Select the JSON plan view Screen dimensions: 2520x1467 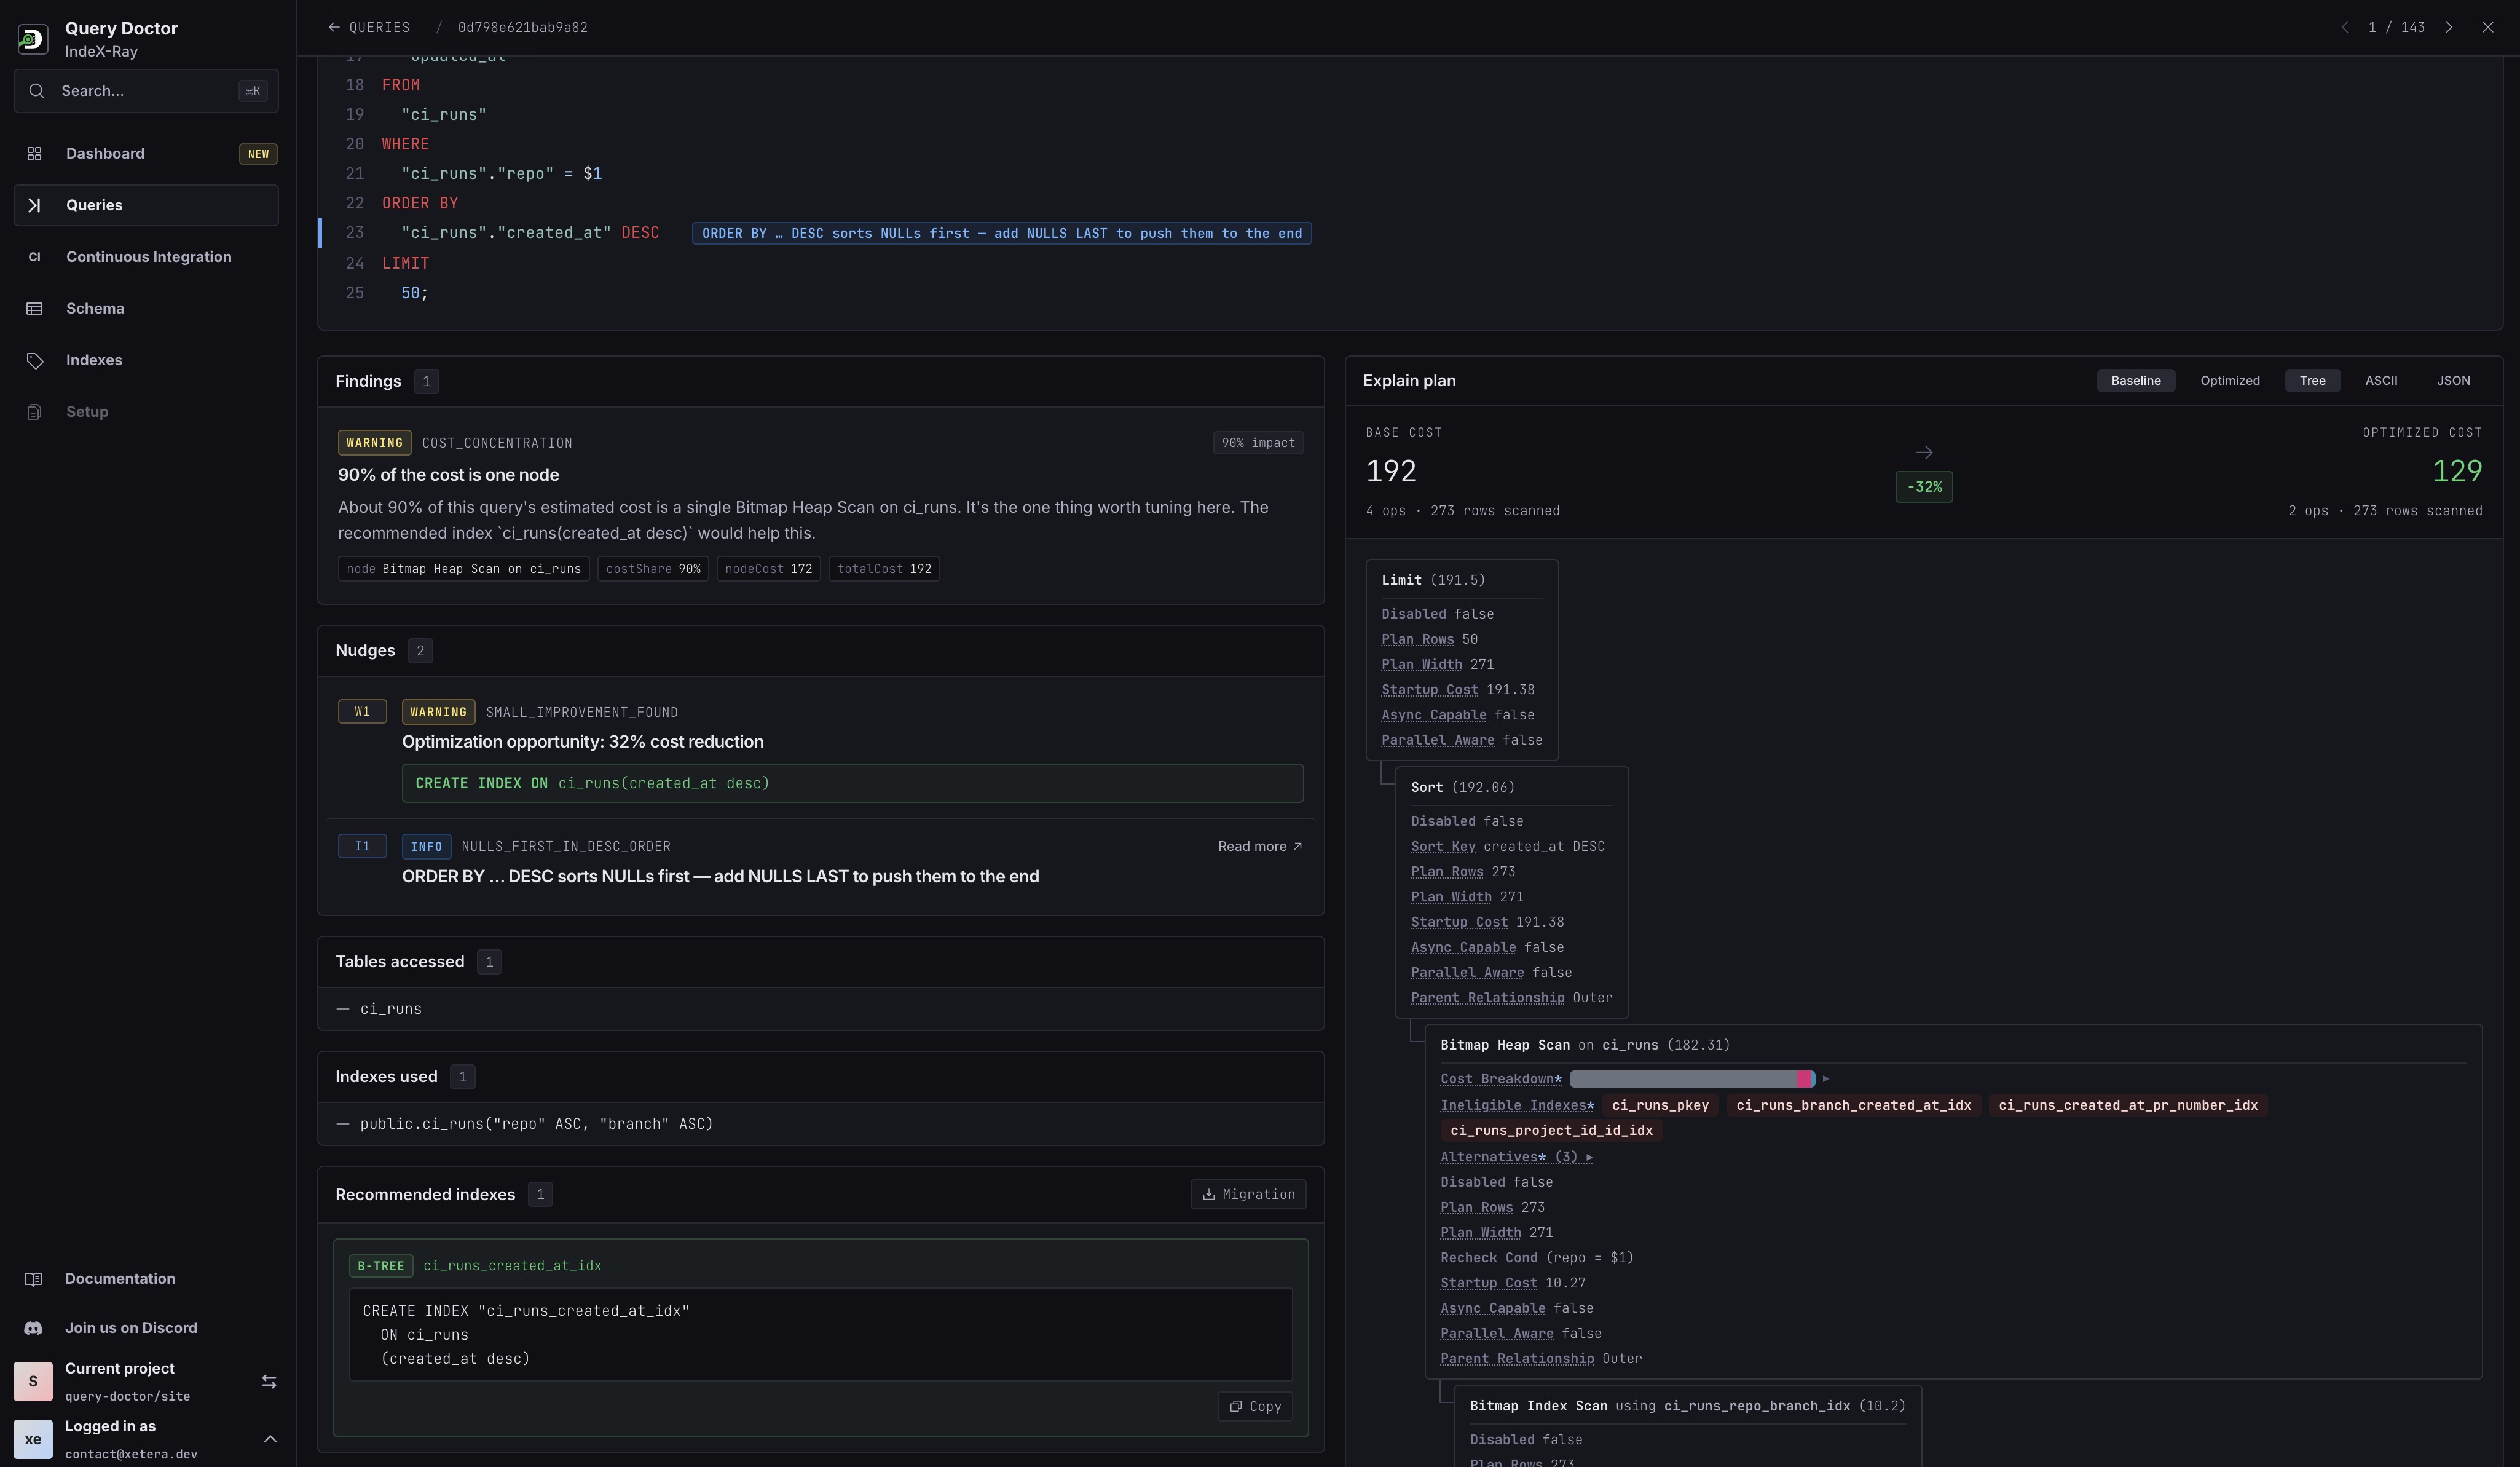click(x=2452, y=381)
